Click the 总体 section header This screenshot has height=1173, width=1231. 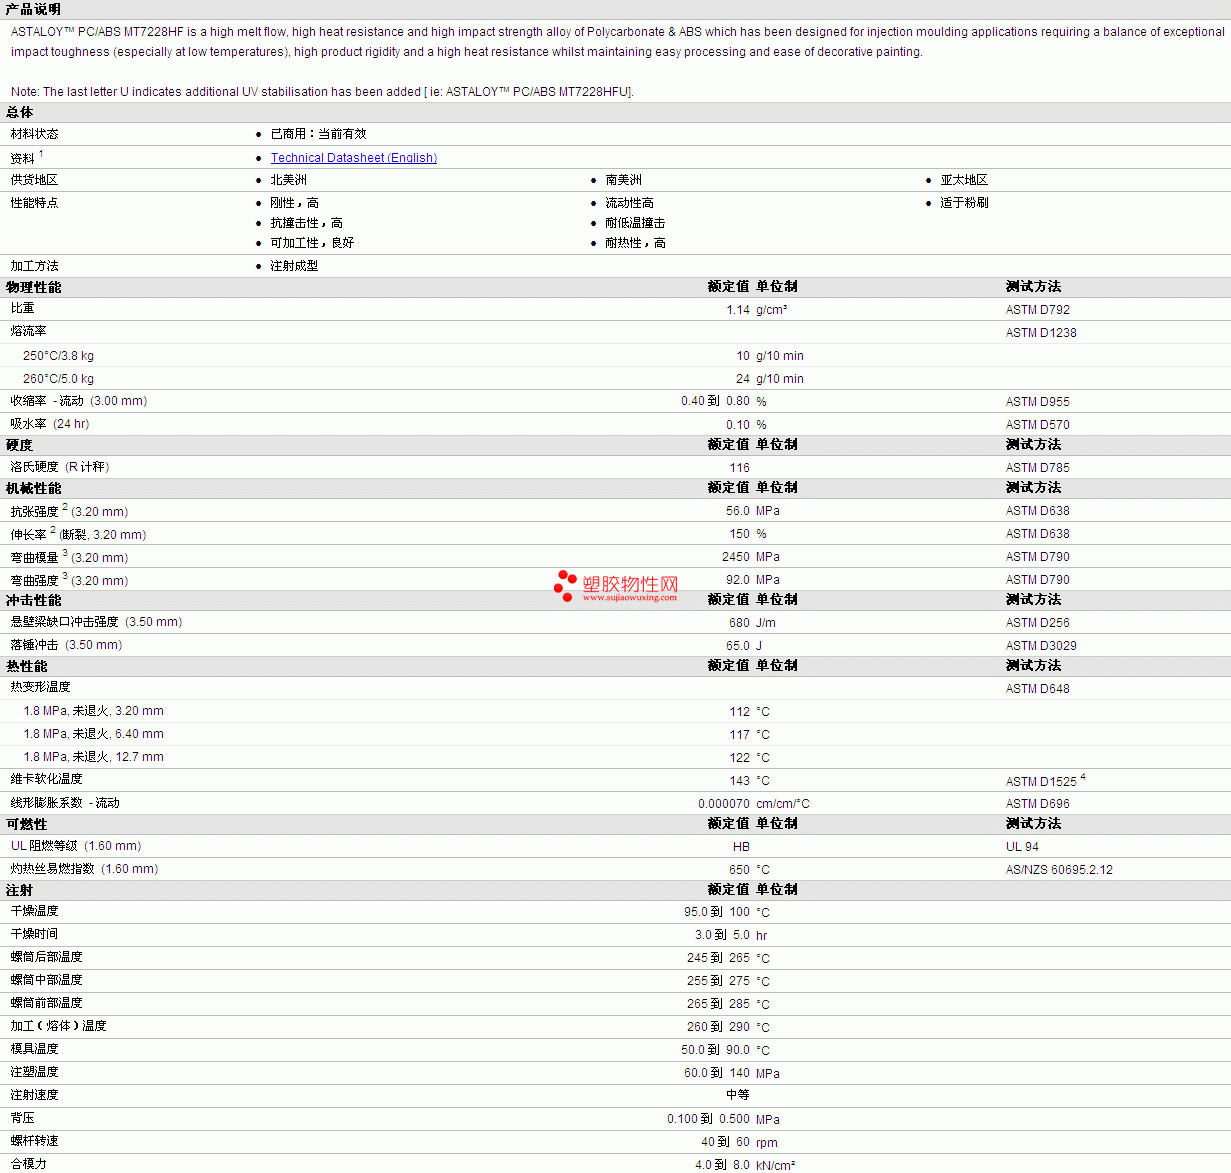click(19, 113)
